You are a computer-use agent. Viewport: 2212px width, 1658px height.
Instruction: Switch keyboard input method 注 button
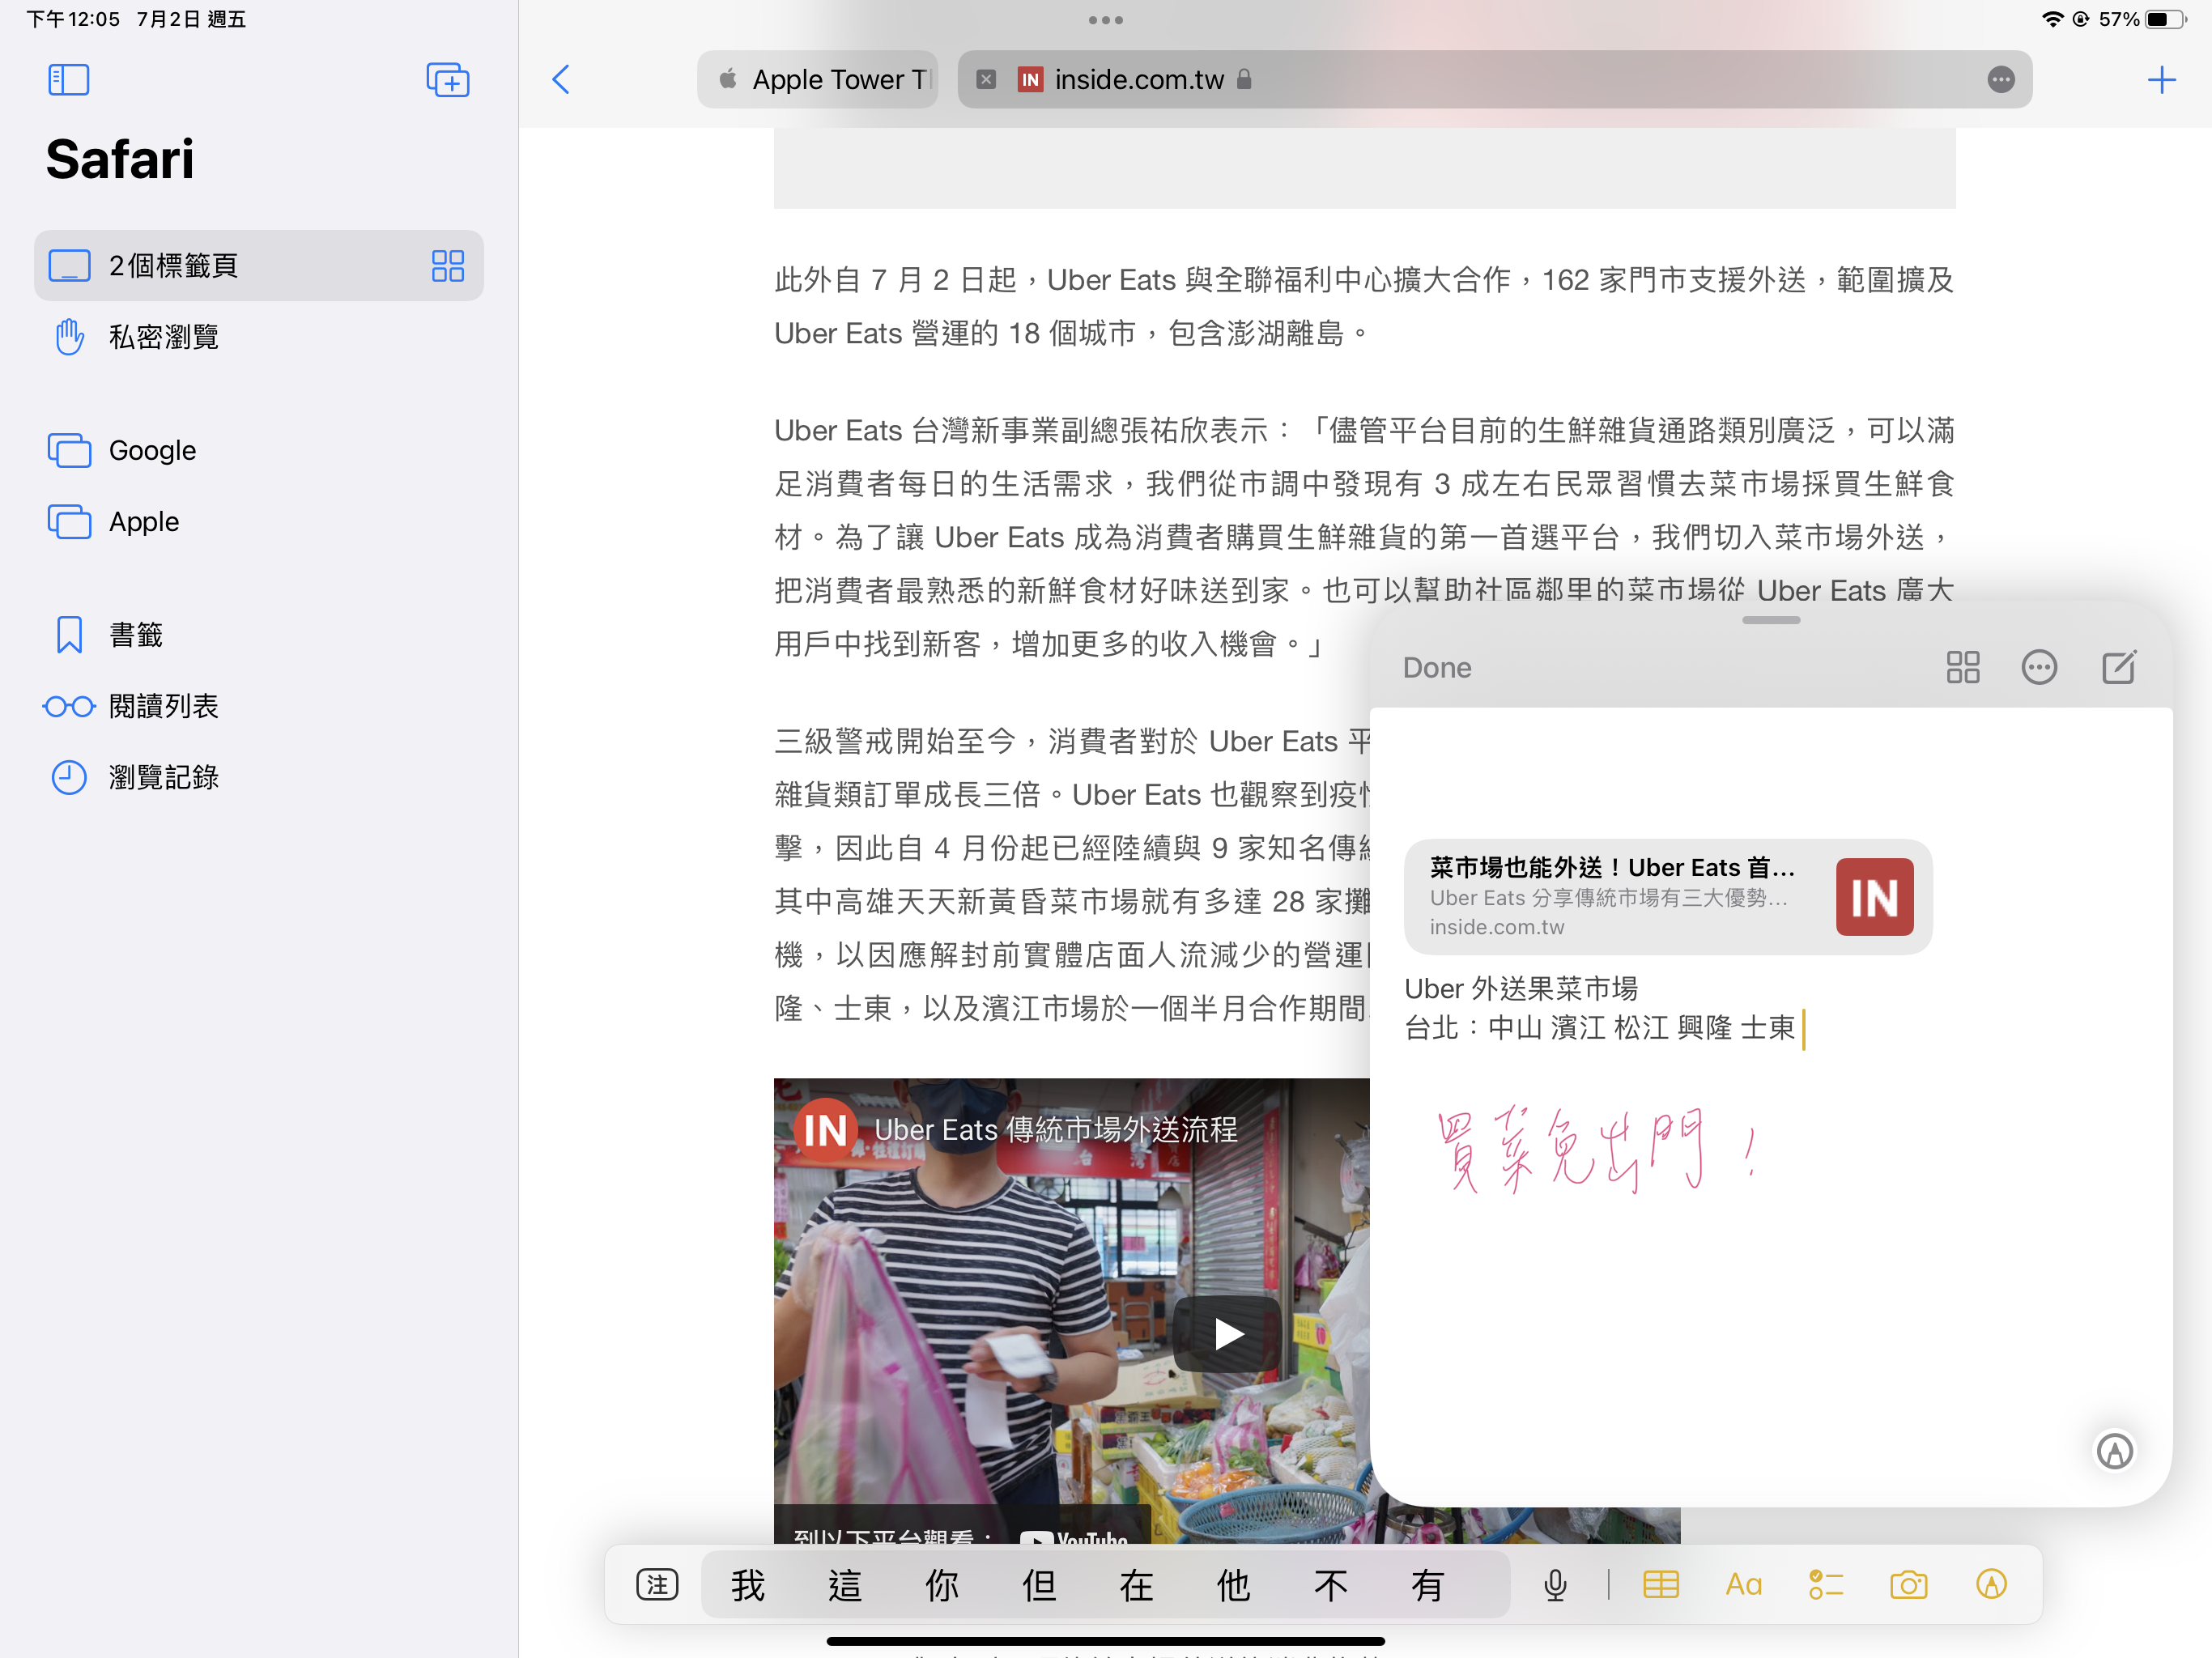tap(657, 1585)
